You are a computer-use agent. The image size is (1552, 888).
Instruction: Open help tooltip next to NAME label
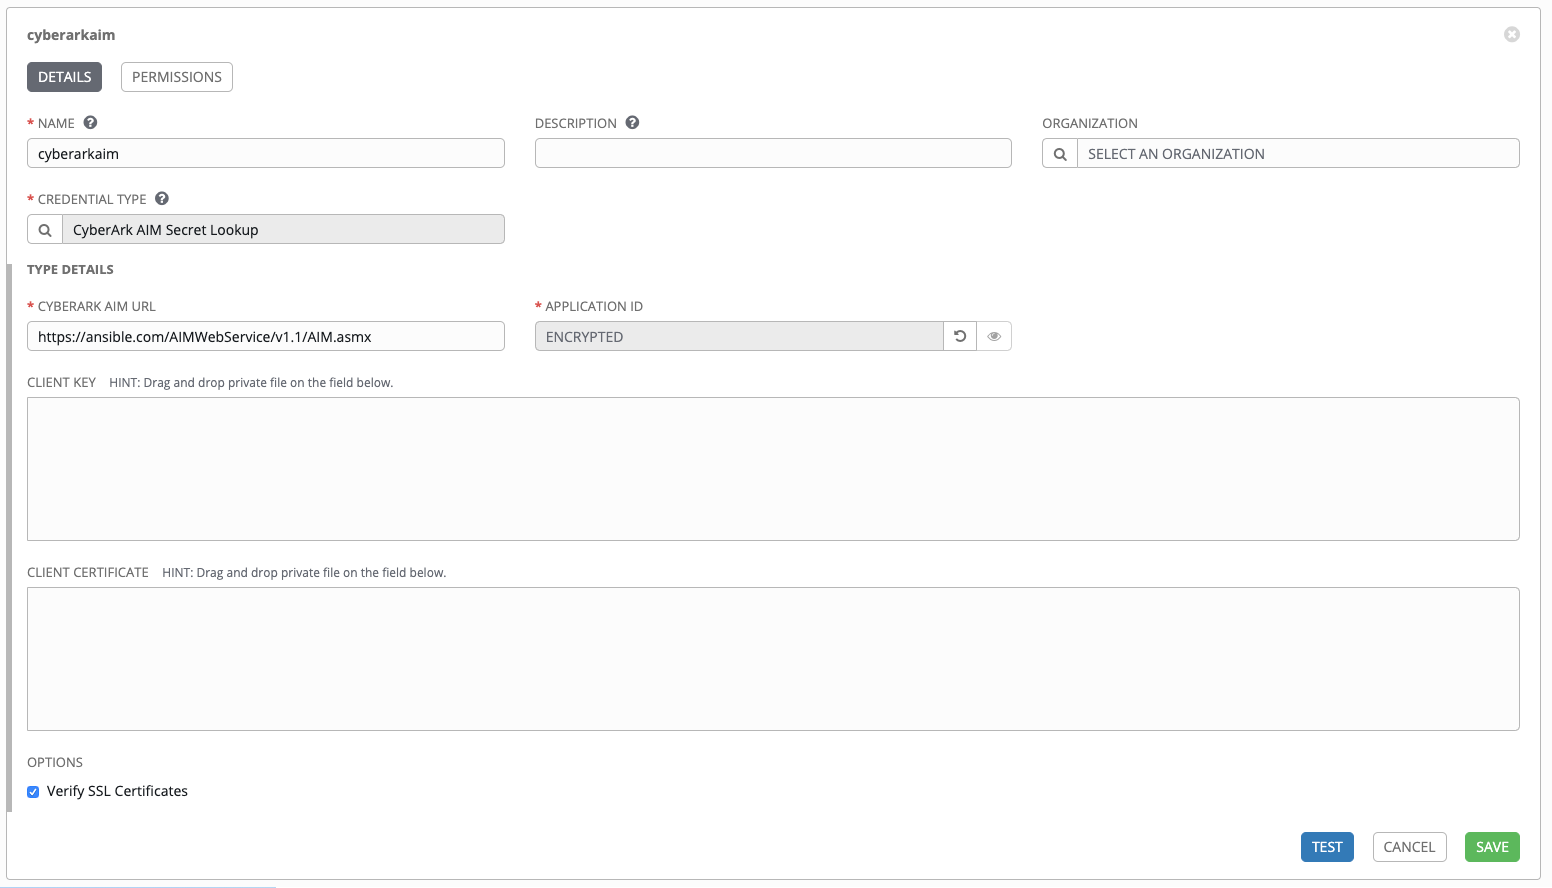click(90, 123)
